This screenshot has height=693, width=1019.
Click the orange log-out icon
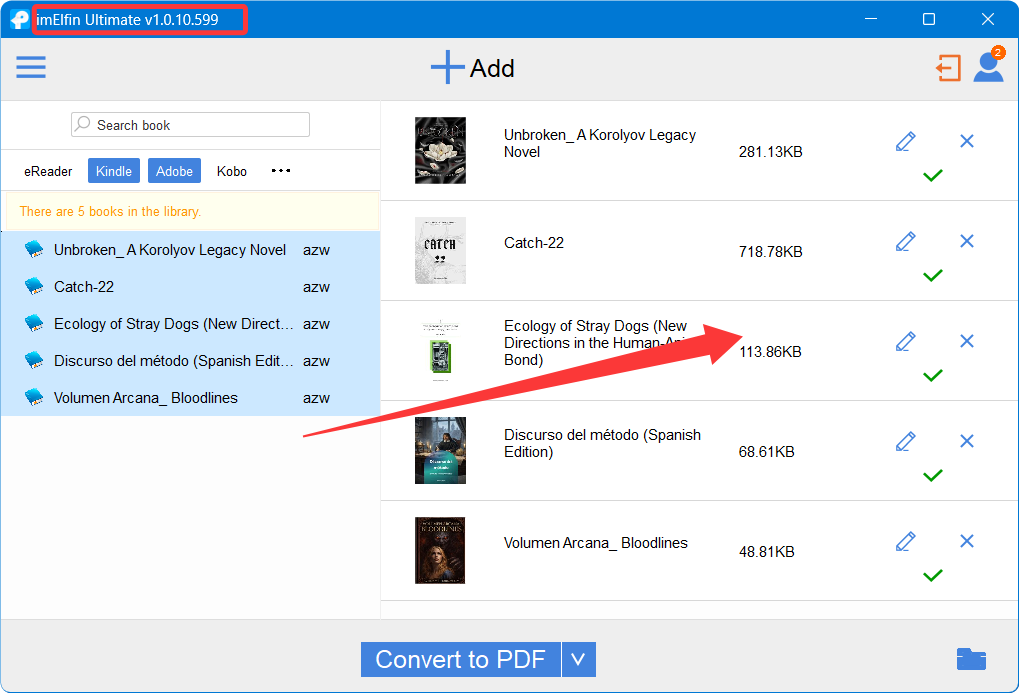[948, 68]
